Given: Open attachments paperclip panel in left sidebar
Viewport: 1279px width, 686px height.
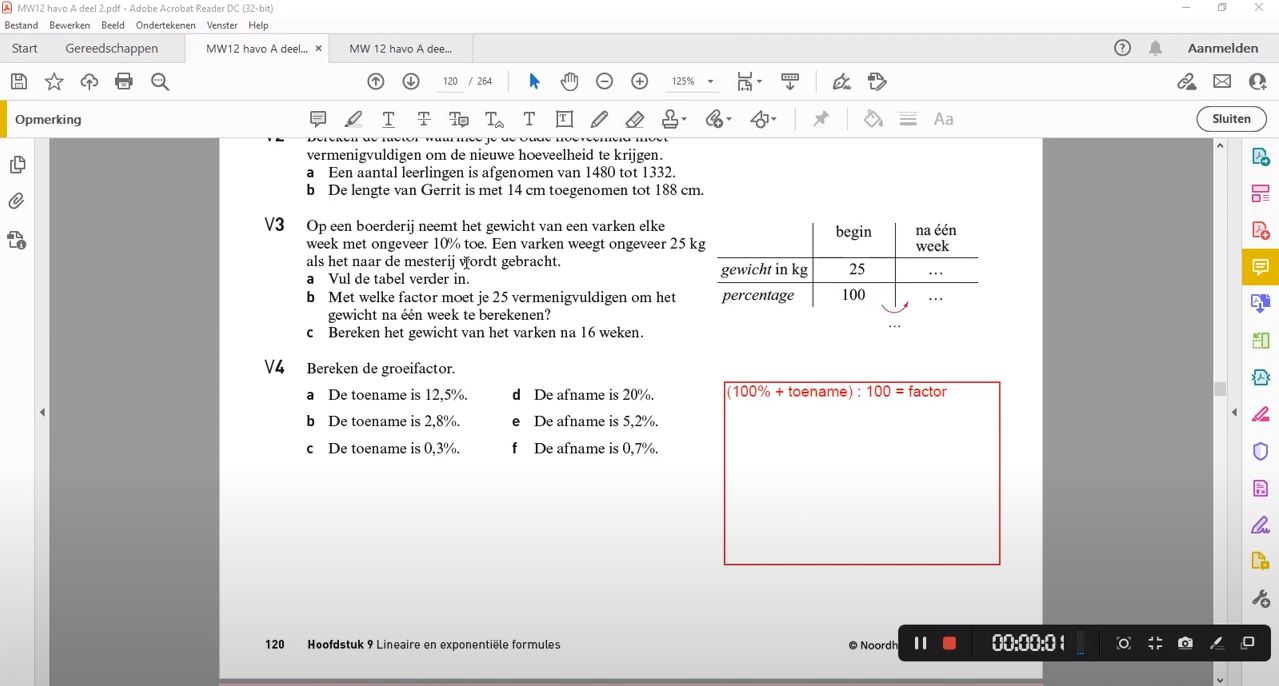Looking at the screenshot, I should tap(17, 202).
